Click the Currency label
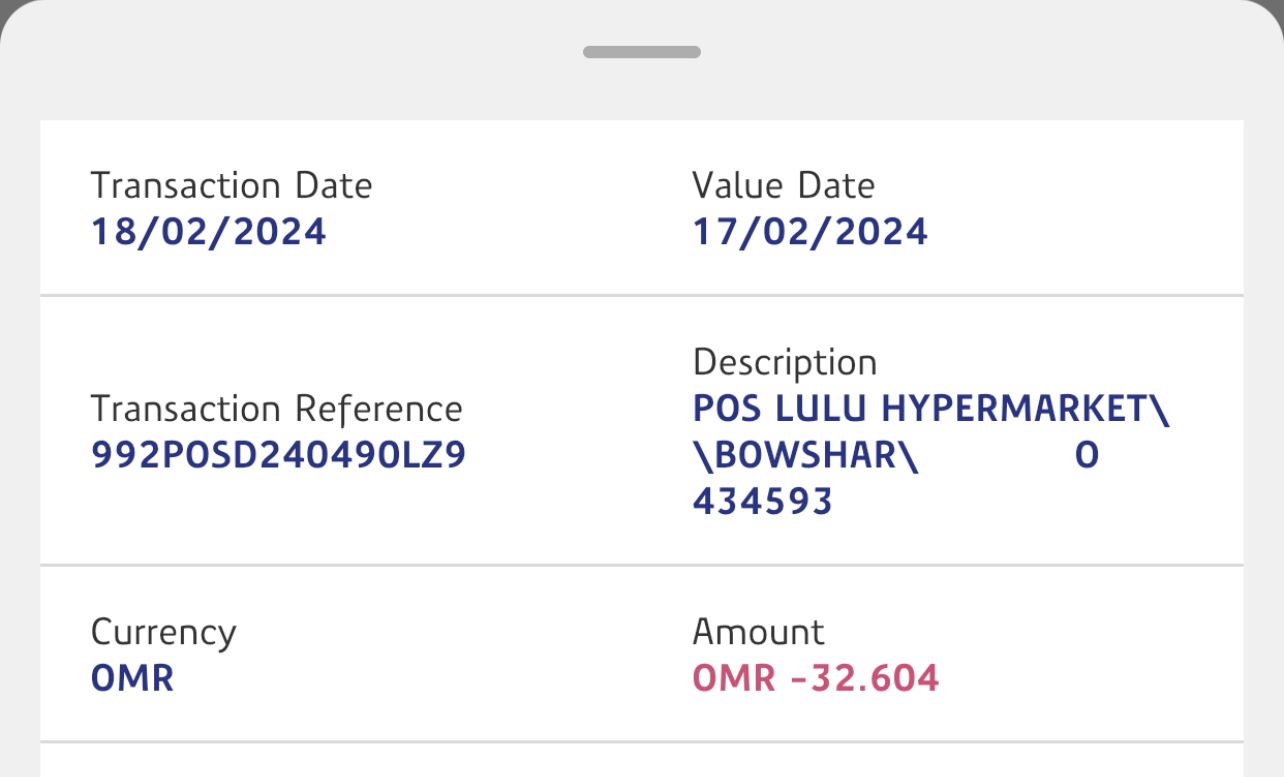This screenshot has width=1284, height=777. click(x=163, y=632)
